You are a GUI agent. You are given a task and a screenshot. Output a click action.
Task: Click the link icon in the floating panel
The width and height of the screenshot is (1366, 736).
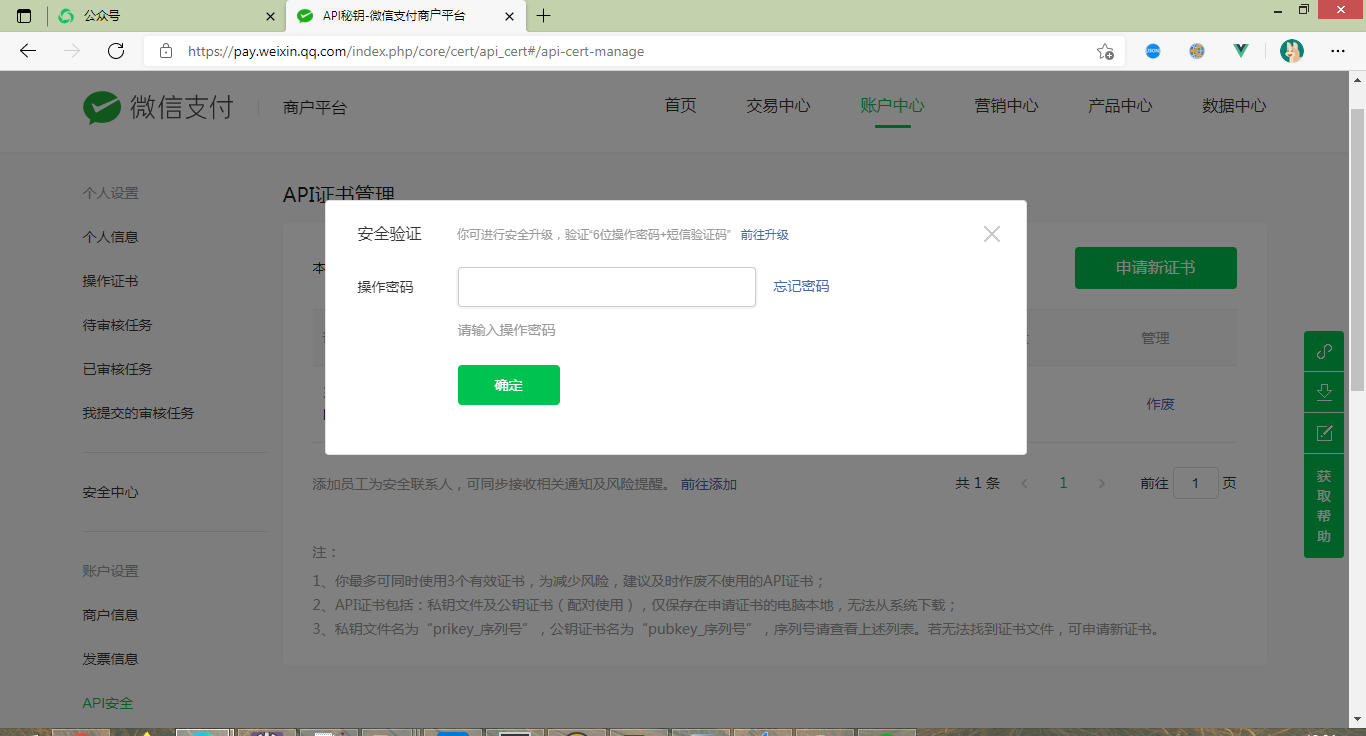1324,351
